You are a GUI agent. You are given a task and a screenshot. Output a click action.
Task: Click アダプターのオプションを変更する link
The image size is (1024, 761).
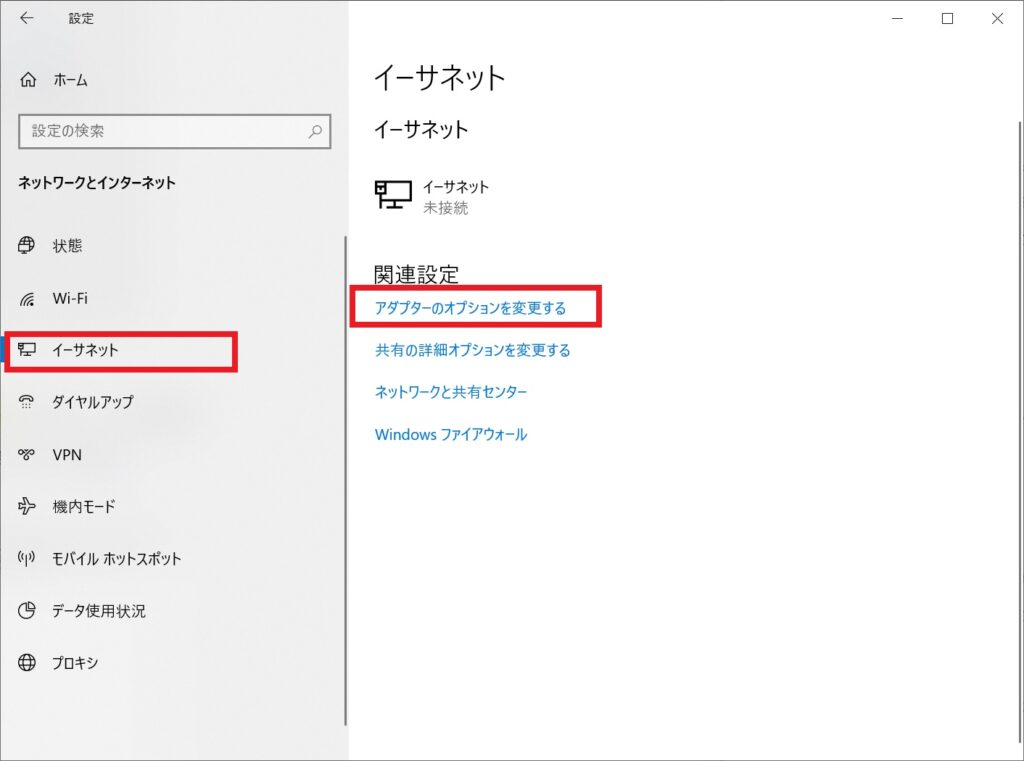click(x=470, y=308)
